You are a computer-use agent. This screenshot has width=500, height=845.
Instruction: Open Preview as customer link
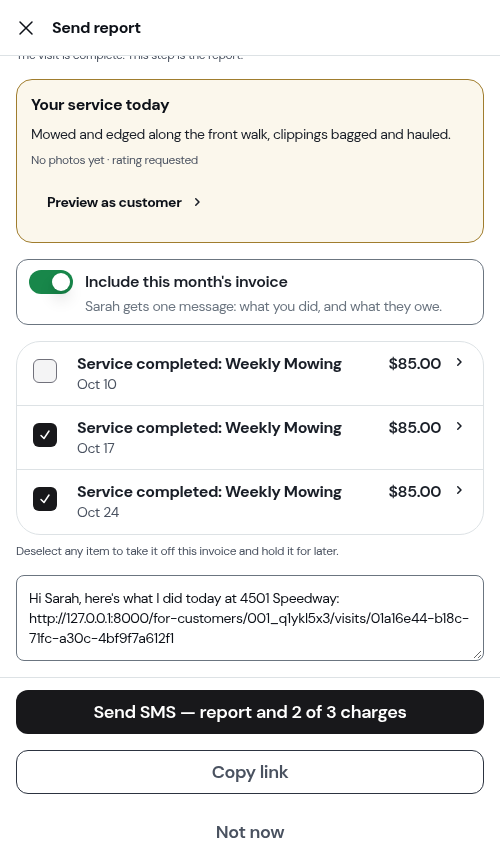pyautogui.click(x=124, y=202)
